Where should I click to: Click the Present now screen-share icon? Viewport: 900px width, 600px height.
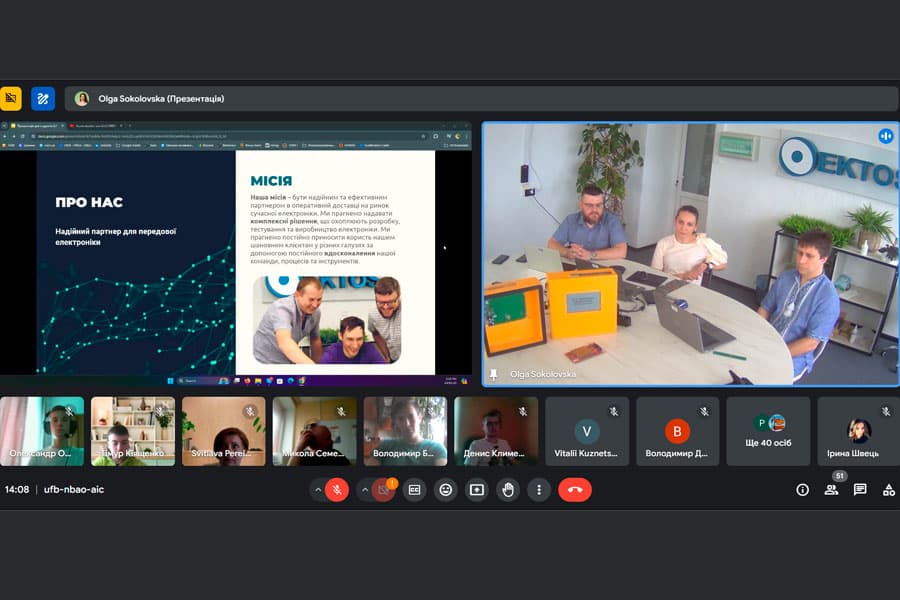476,490
